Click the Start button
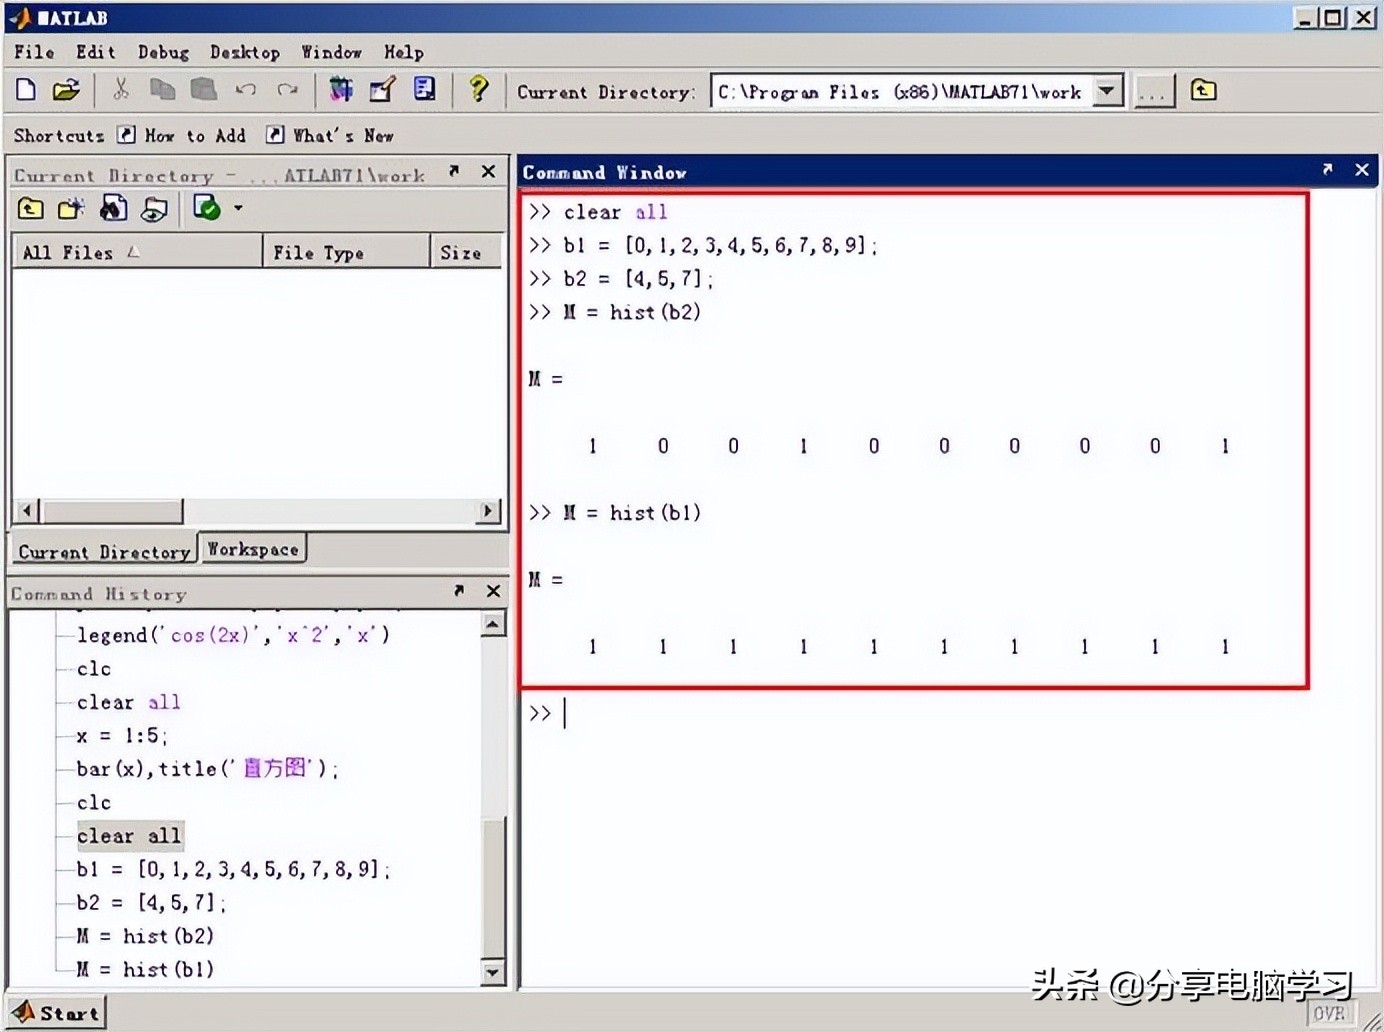 click(57, 1012)
